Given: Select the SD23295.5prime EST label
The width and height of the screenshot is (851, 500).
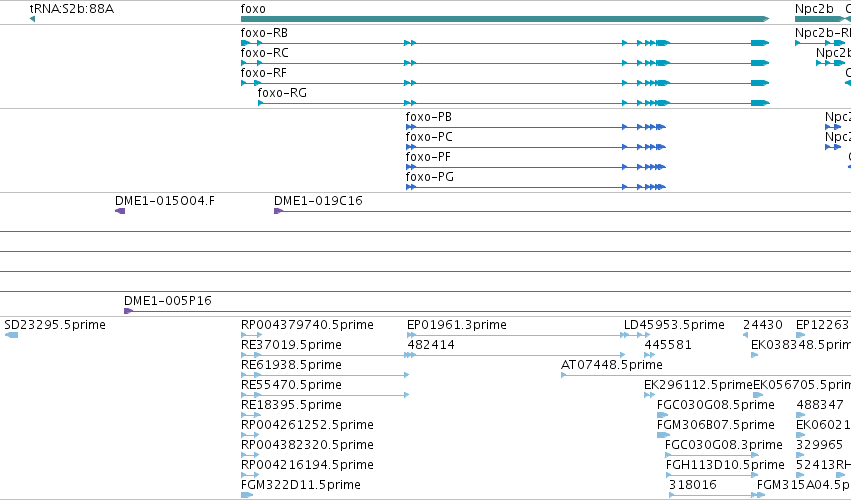Looking at the screenshot, I should 55,325.
